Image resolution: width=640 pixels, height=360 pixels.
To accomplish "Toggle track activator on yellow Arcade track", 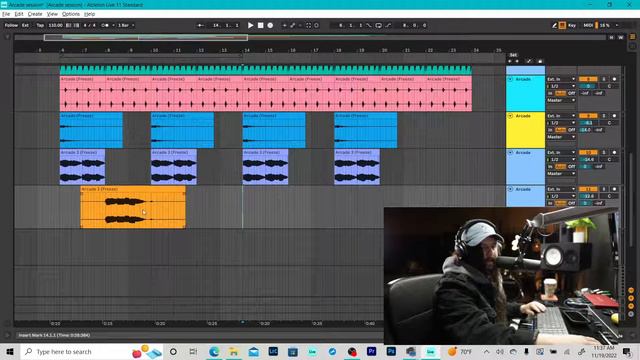I will pos(588,116).
